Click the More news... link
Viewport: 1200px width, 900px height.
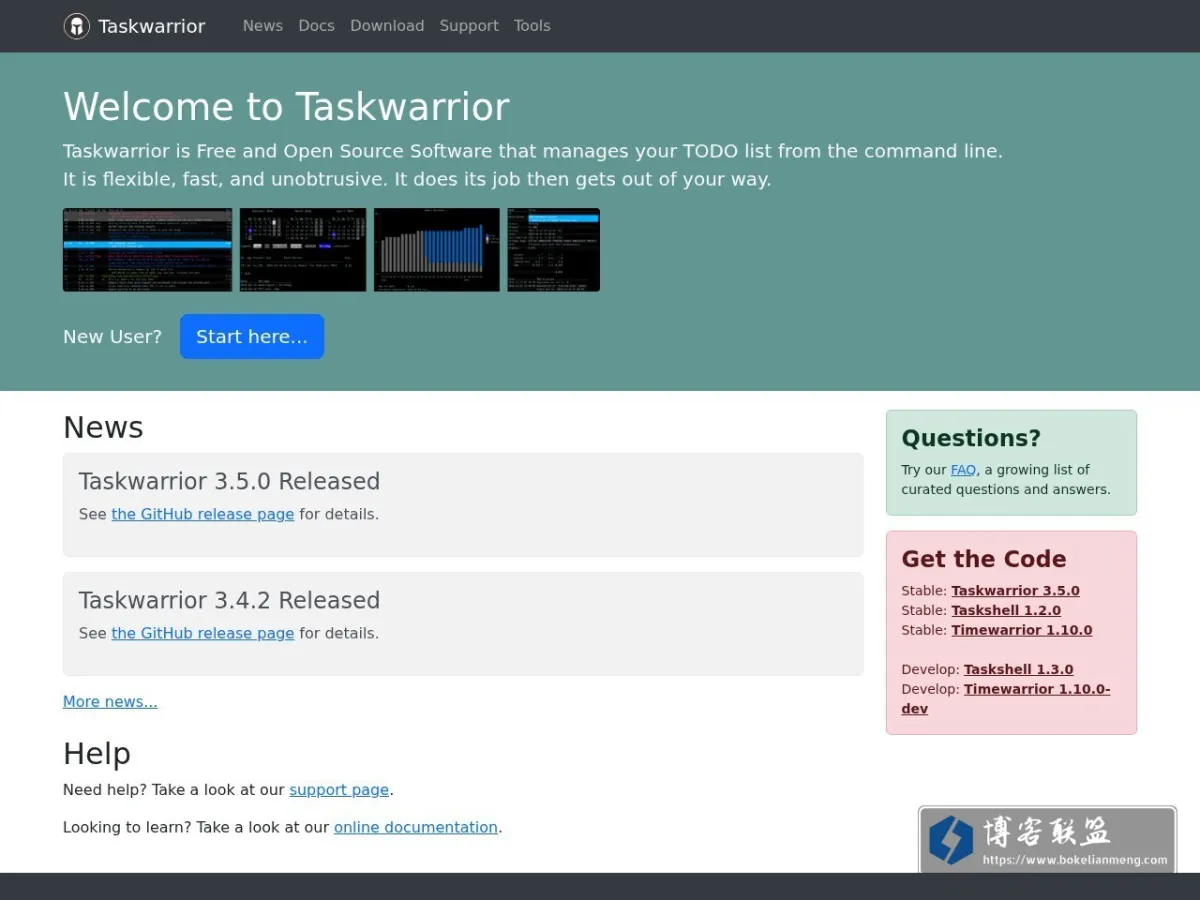tap(110, 701)
